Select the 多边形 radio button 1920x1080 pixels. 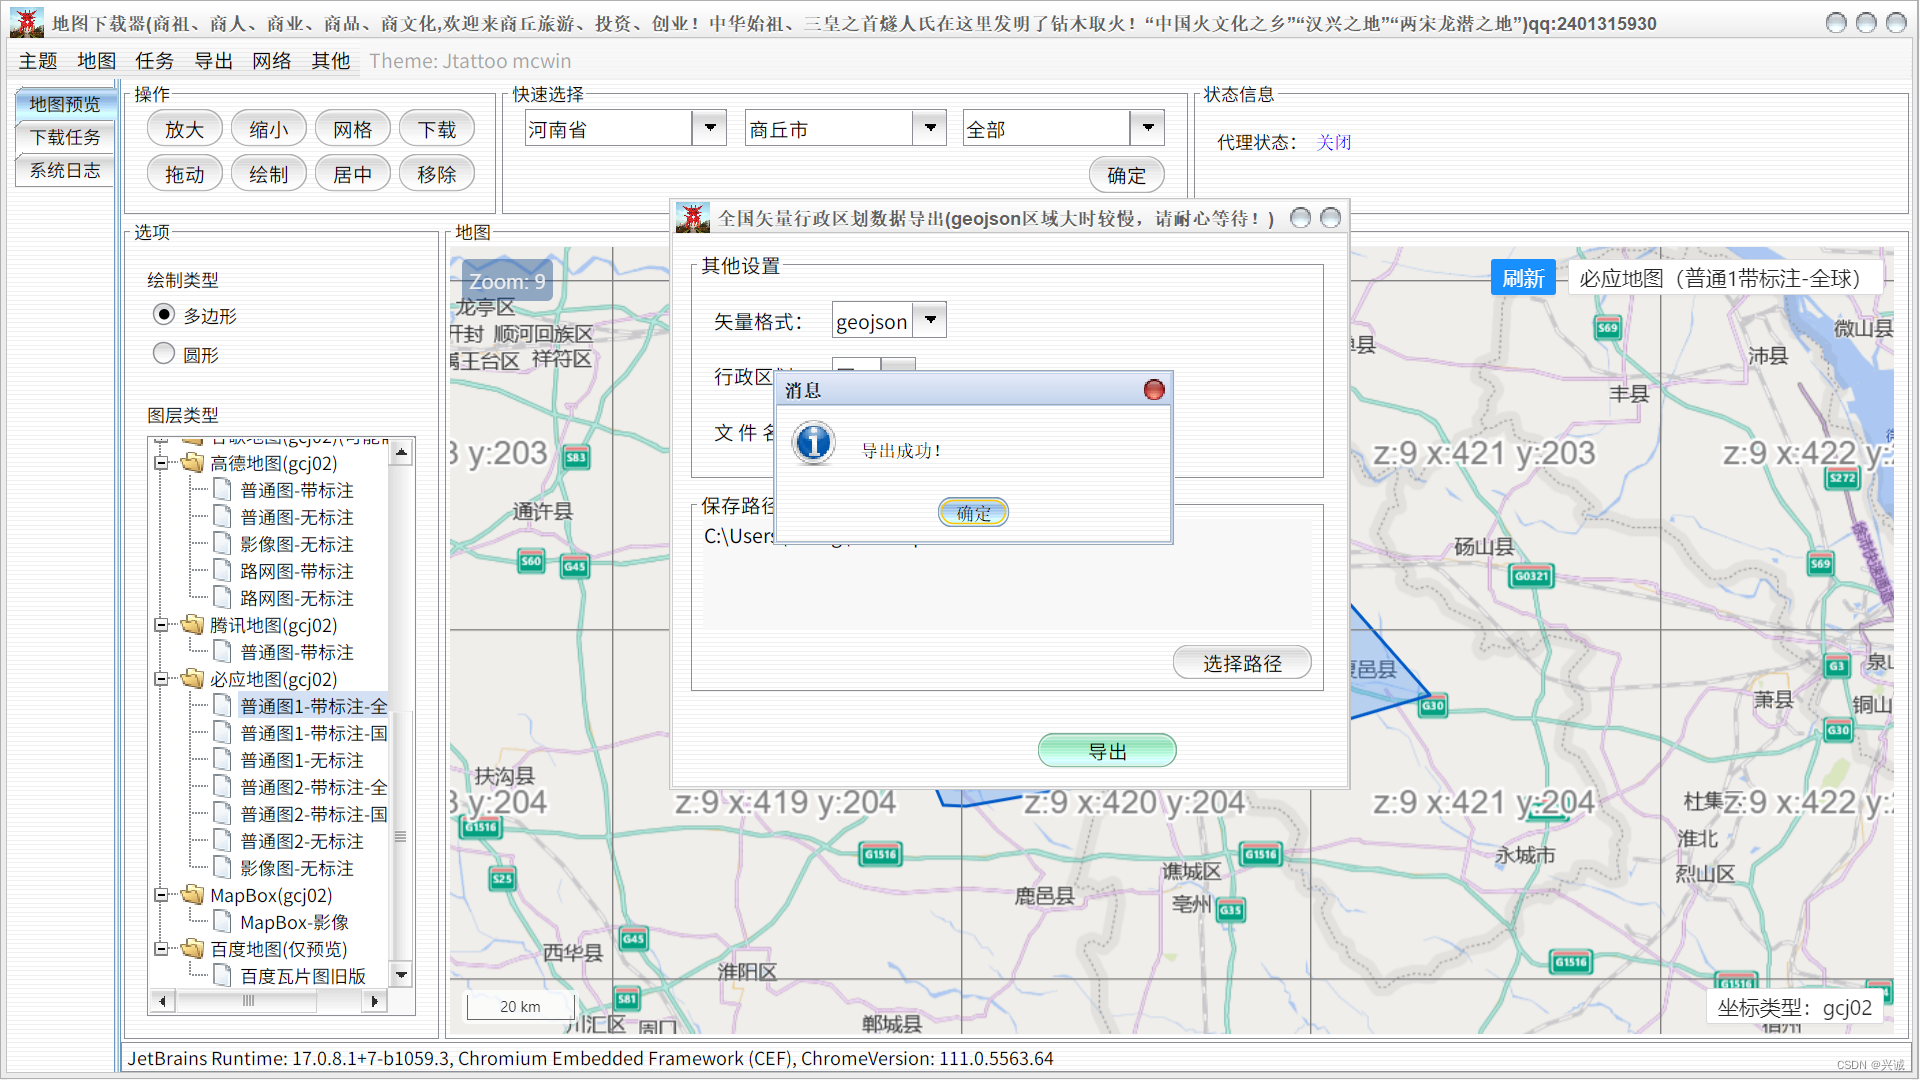point(164,315)
